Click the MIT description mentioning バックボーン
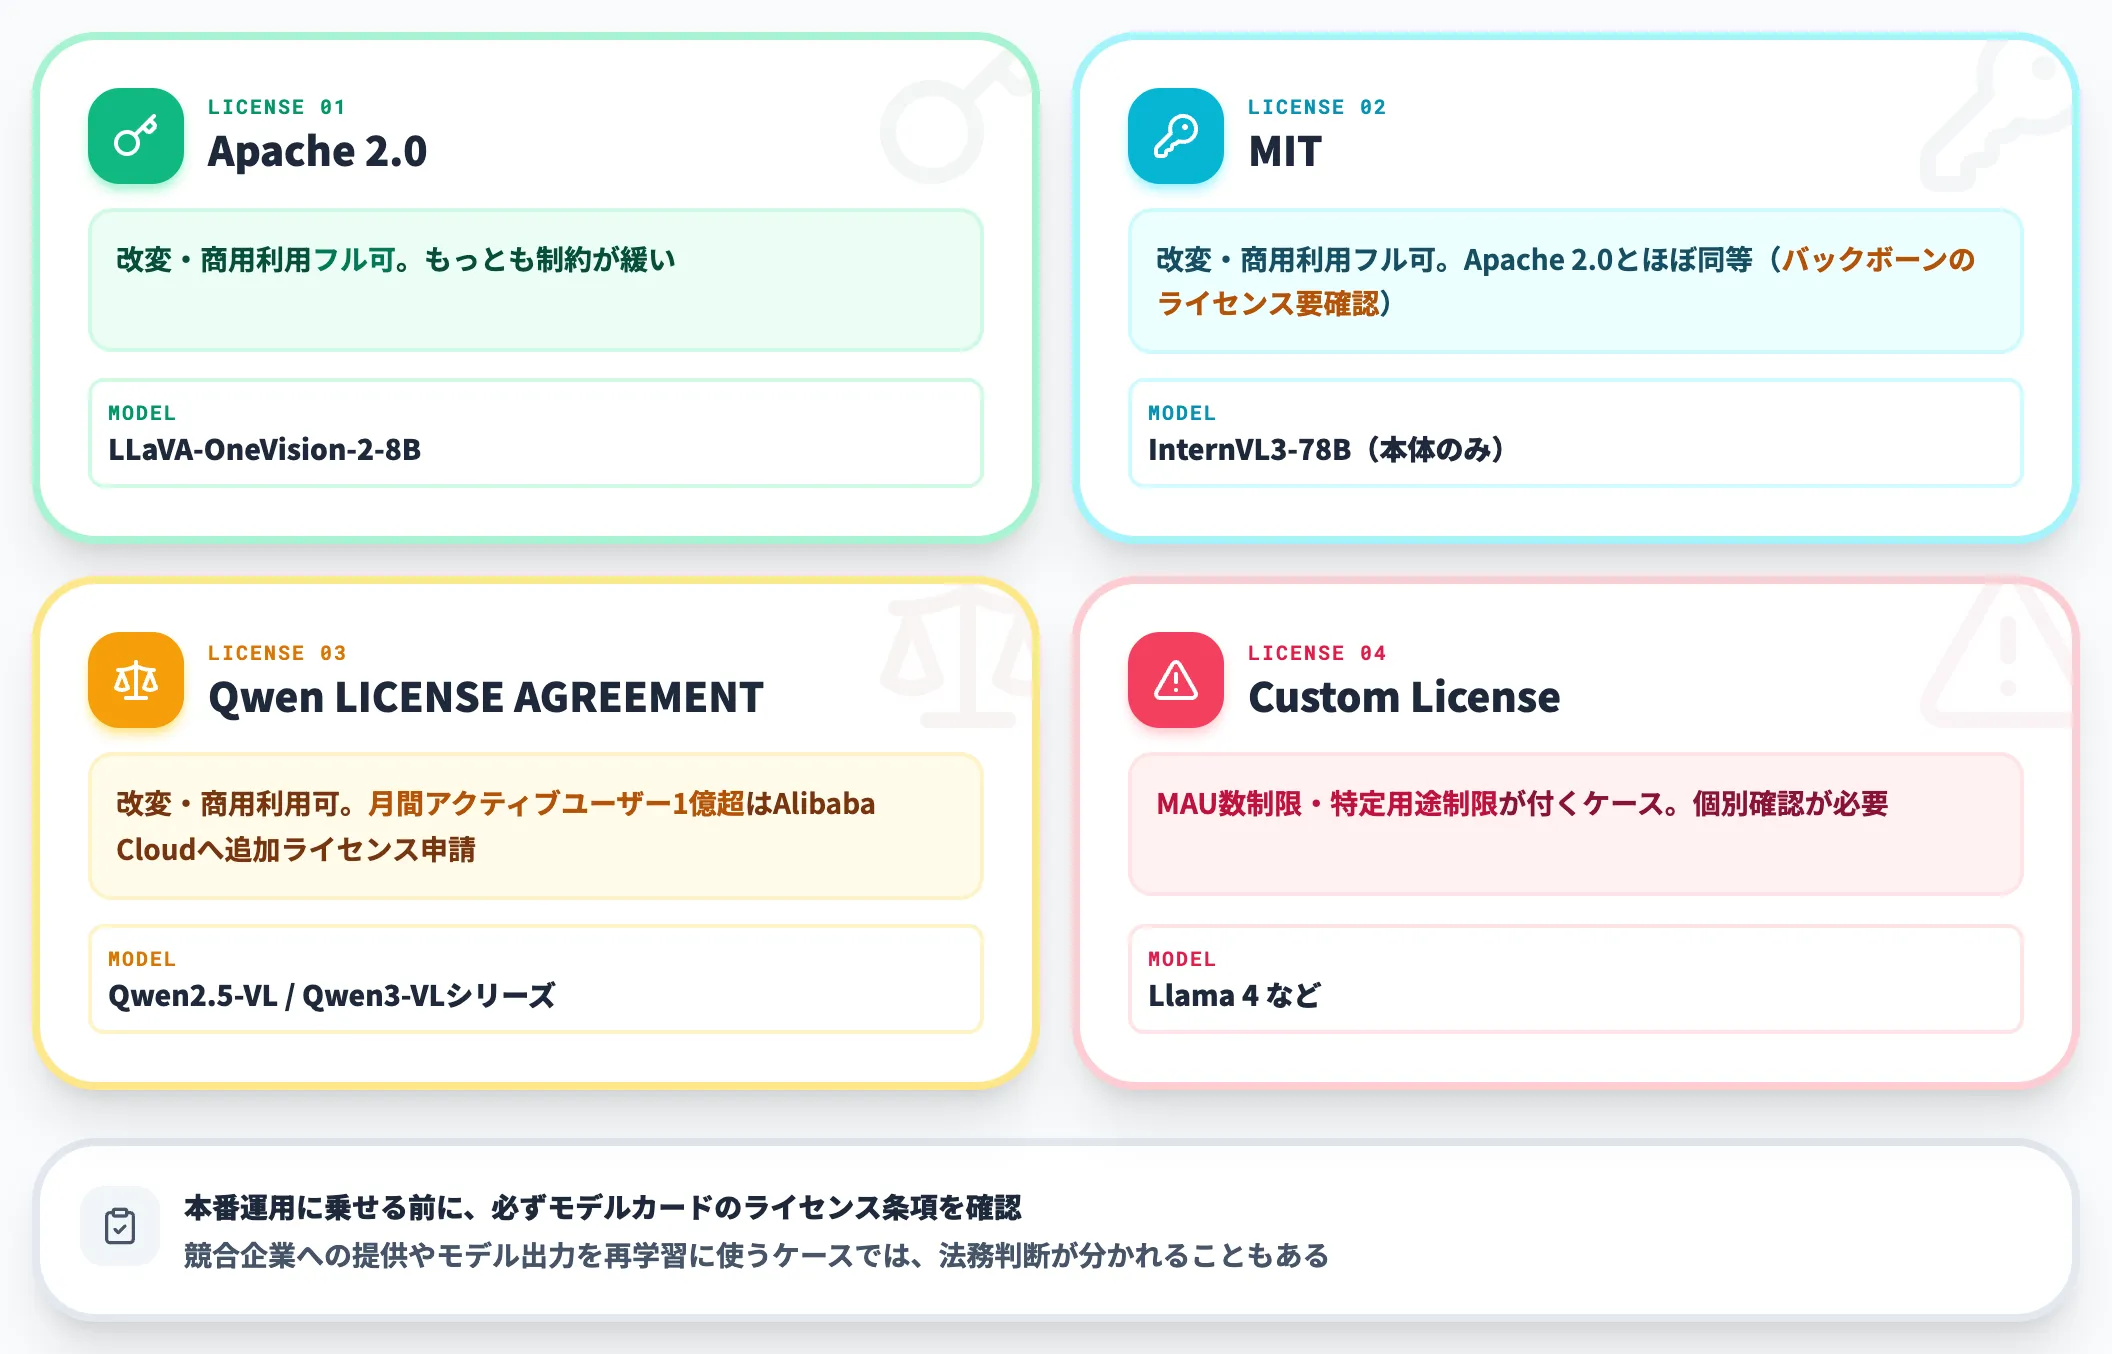The height and width of the screenshot is (1354, 2112). point(1566,281)
